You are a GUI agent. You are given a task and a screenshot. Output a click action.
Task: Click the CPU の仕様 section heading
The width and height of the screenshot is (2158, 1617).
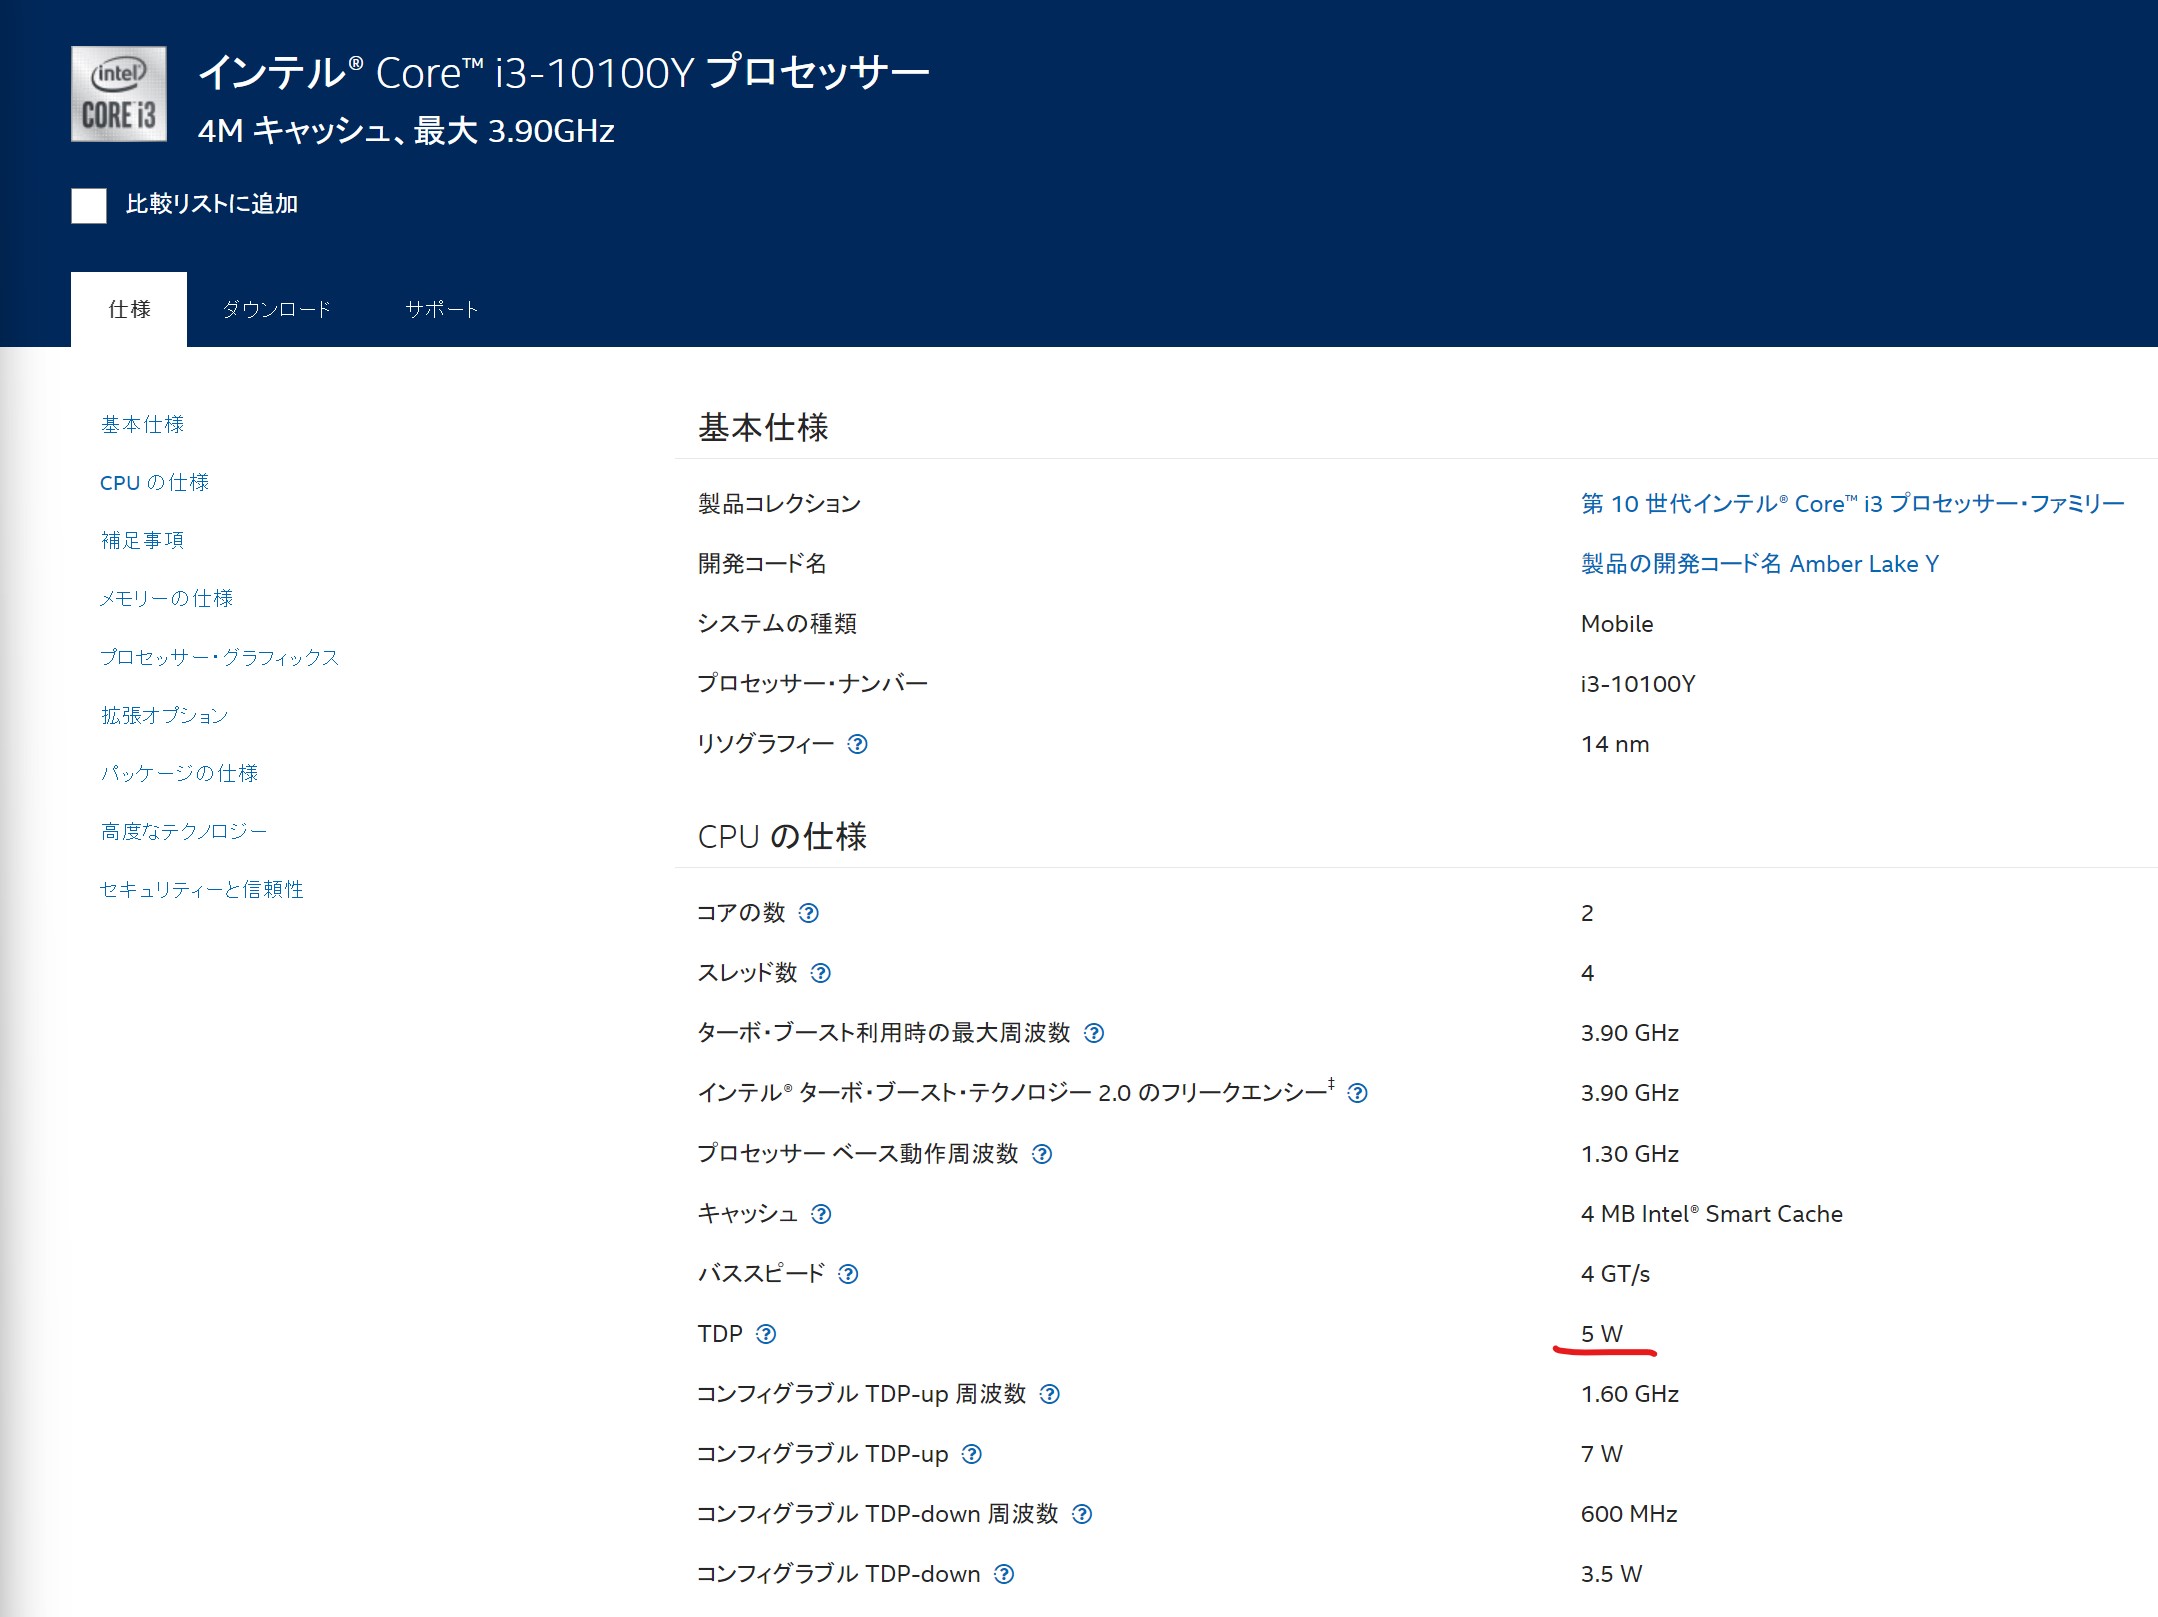point(782,836)
